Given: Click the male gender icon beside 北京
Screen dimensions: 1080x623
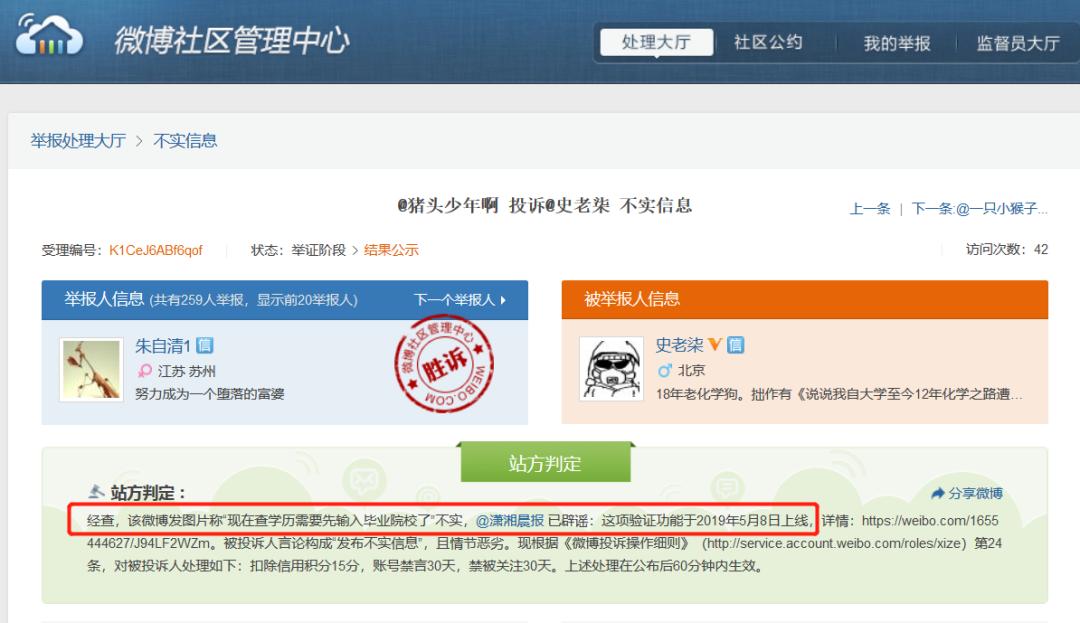Looking at the screenshot, I should coord(664,371).
